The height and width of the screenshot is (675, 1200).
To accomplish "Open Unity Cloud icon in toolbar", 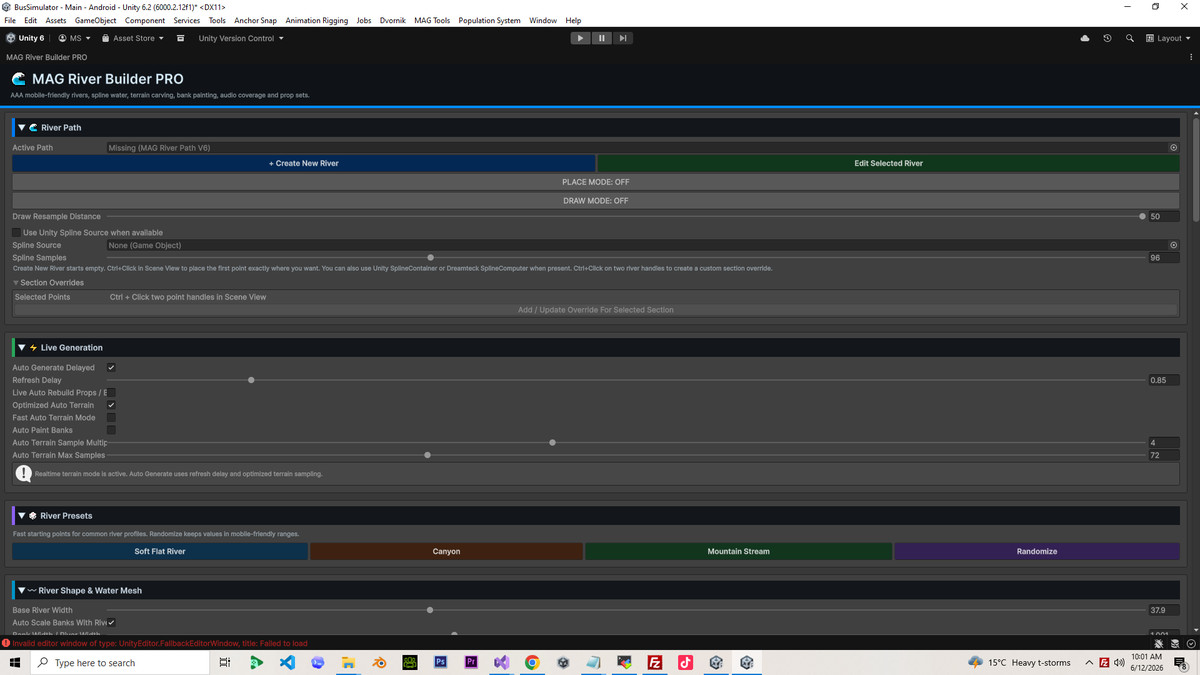I will [1085, 38].
